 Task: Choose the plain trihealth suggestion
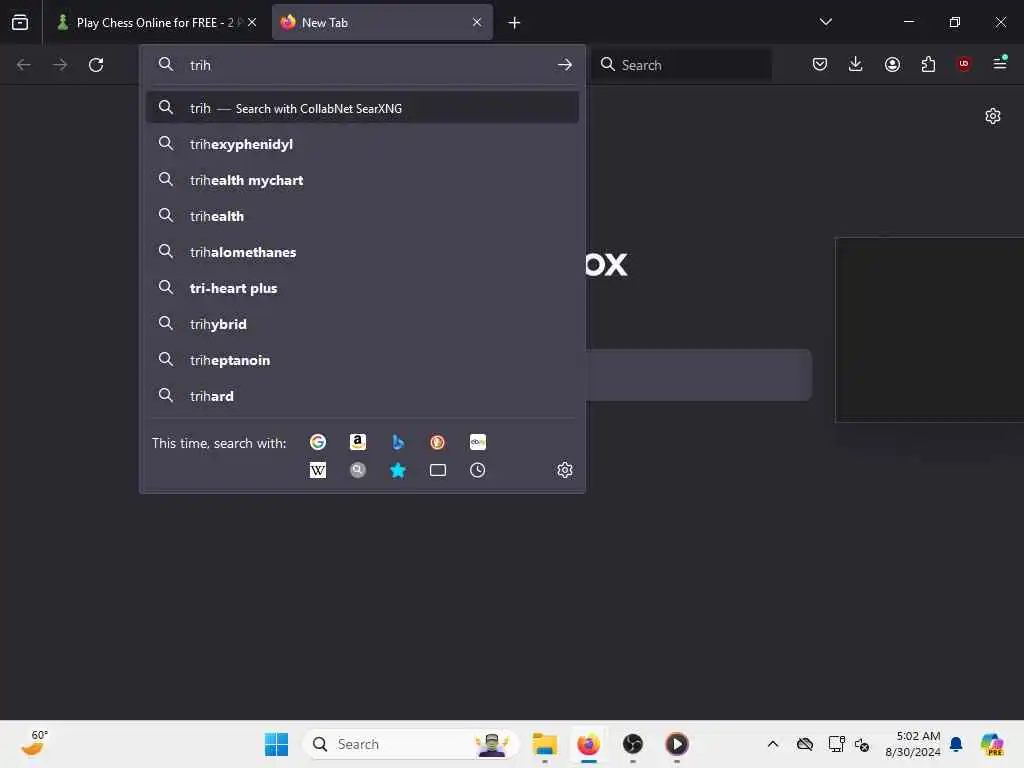tap(362, 216)
